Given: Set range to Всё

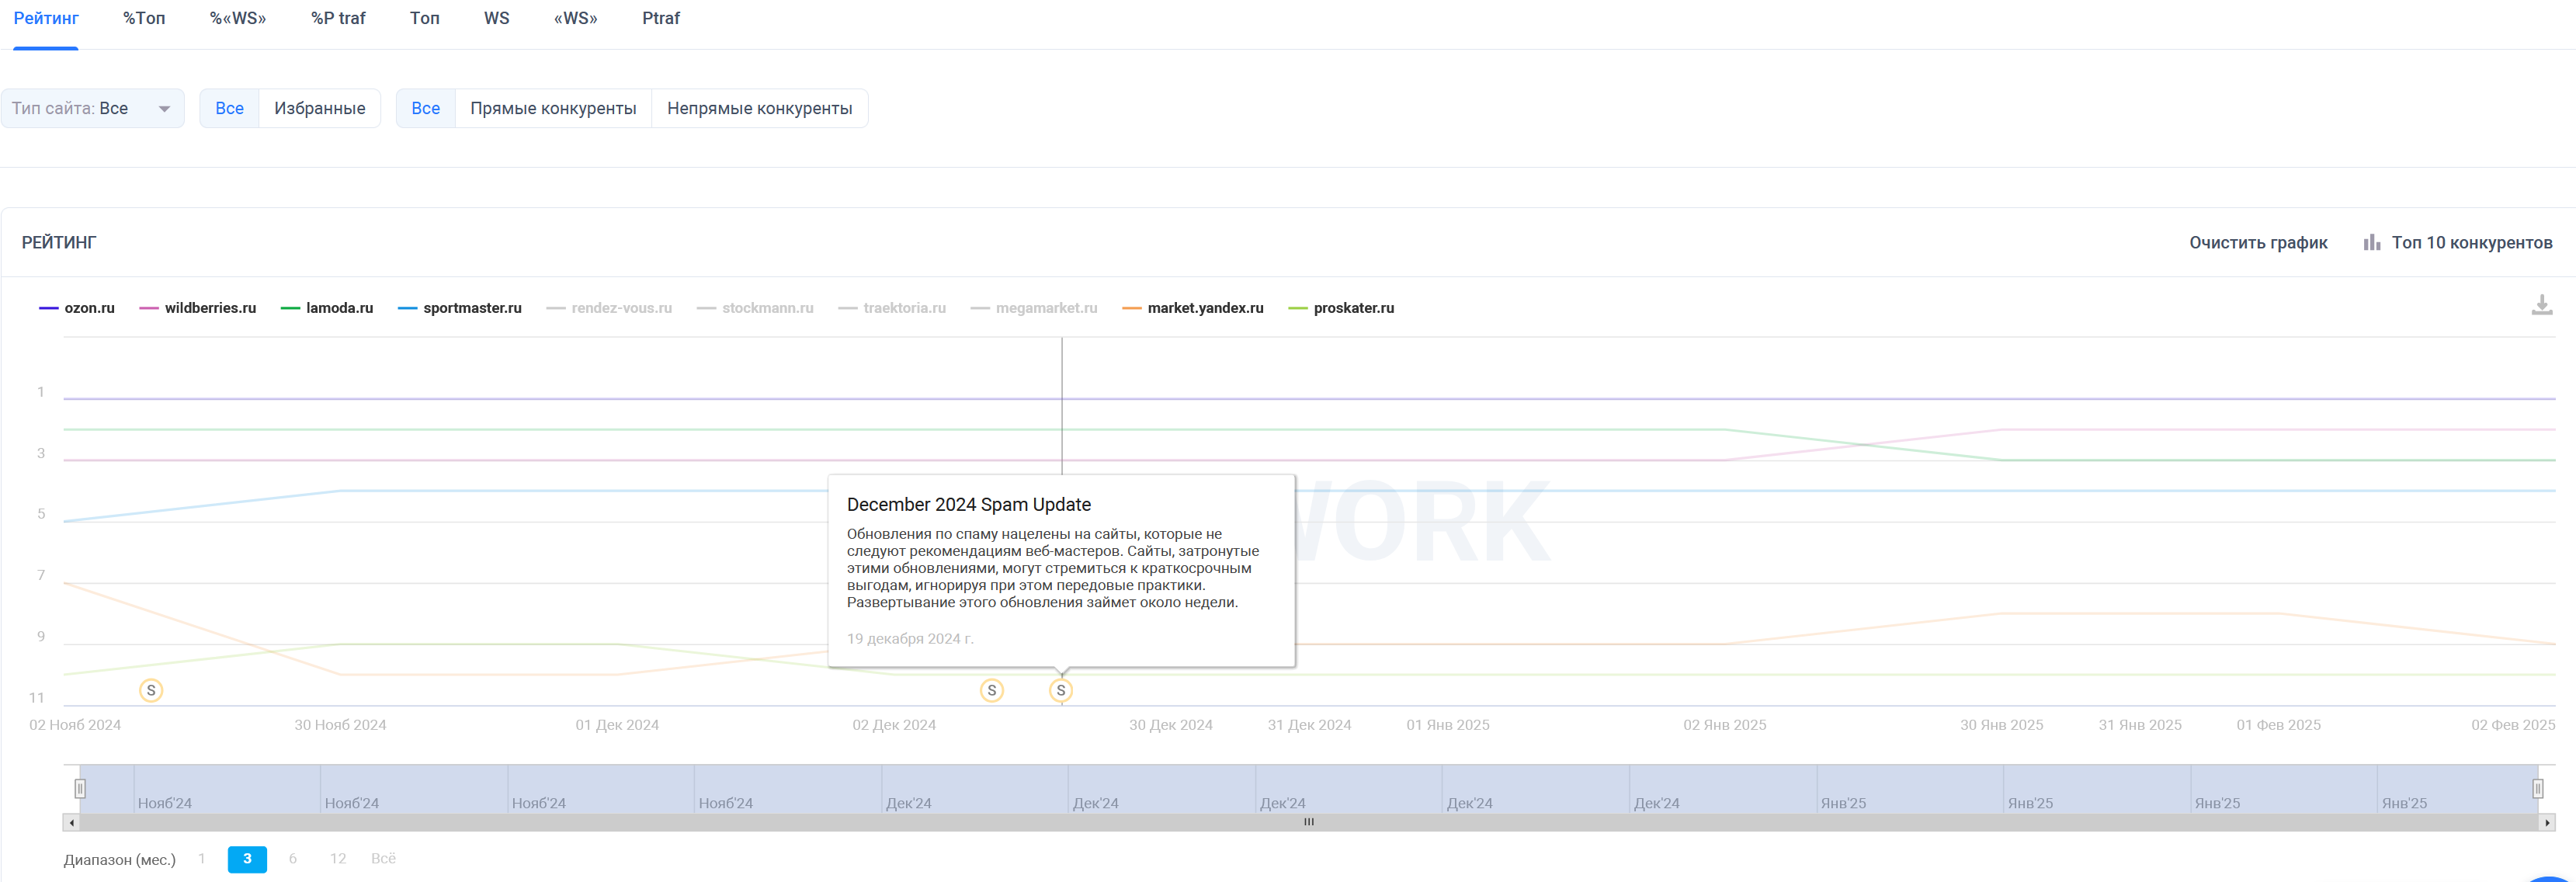Looking at the screenshot, I should 383,859.
